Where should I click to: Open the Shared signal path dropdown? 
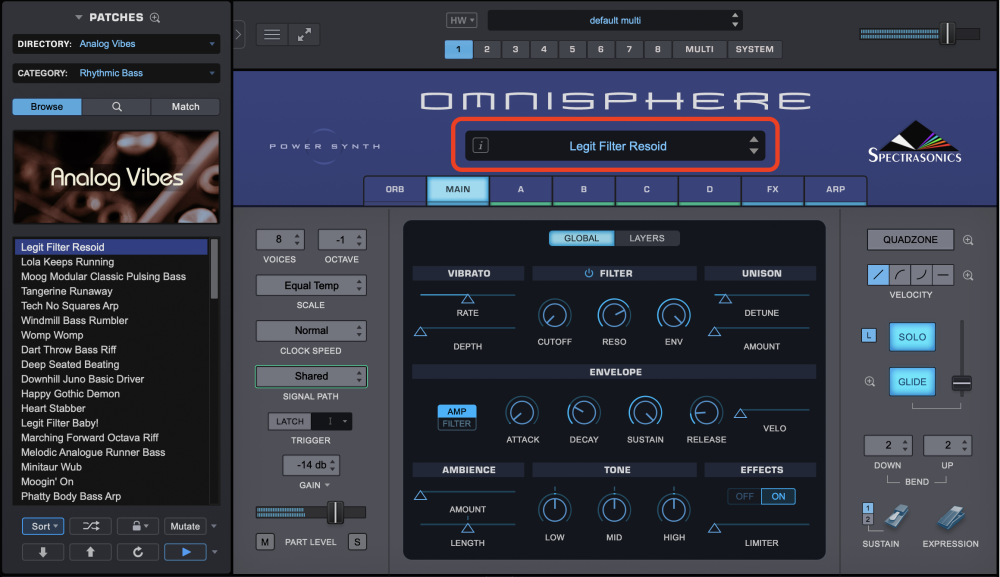click(x=311, y=376)
